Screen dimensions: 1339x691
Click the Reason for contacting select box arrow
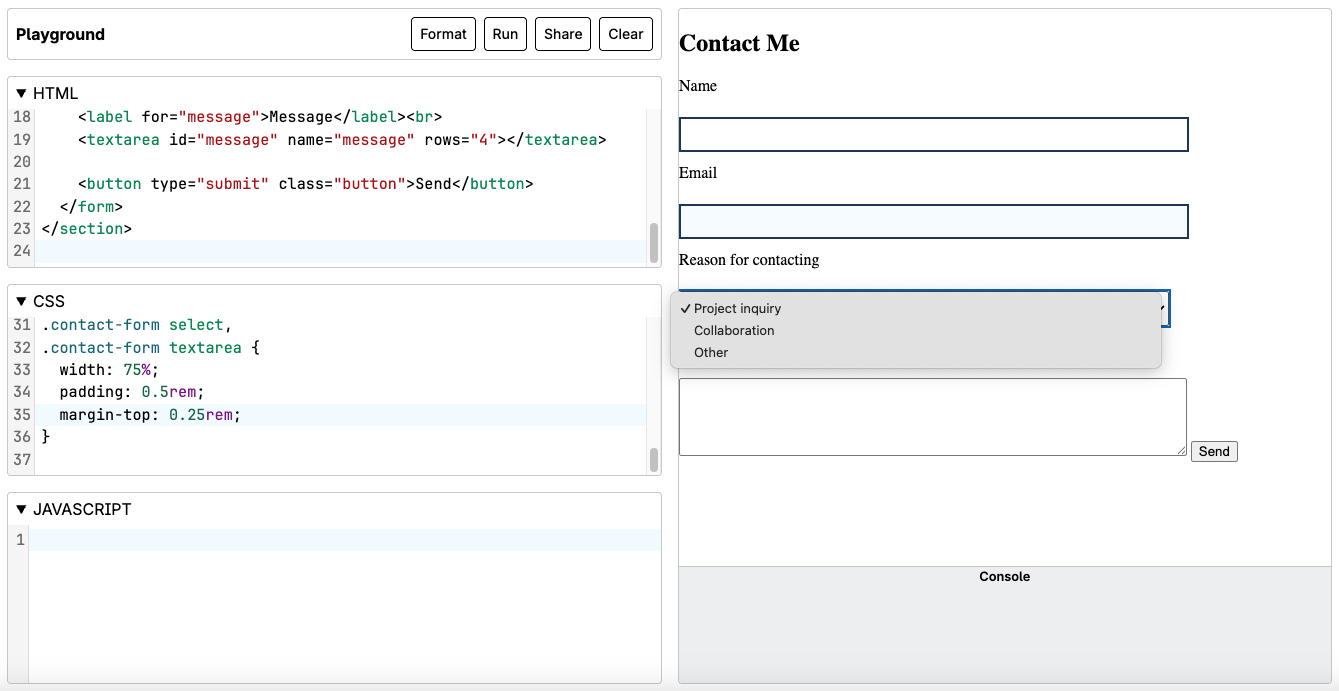pyautogui.click(x=1165, y=309)
